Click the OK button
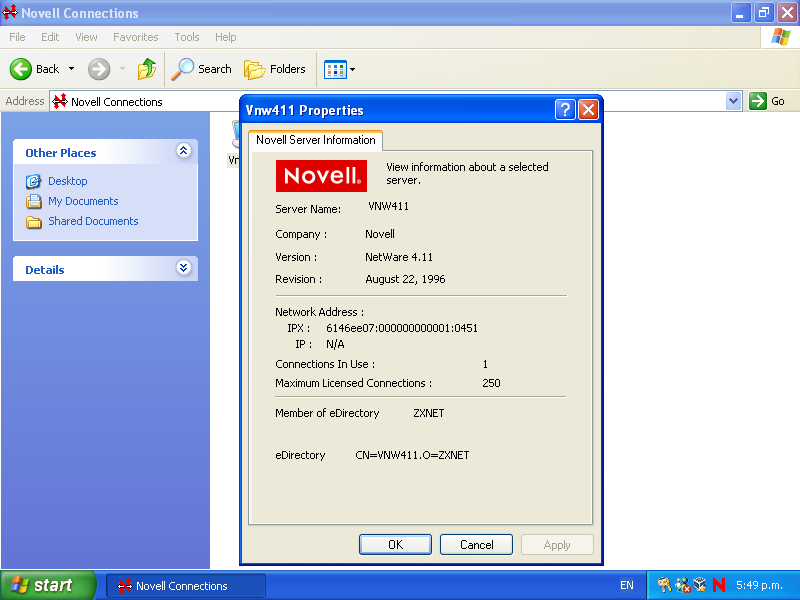This screenshot has width=800, height=600. tap(395, 544)
